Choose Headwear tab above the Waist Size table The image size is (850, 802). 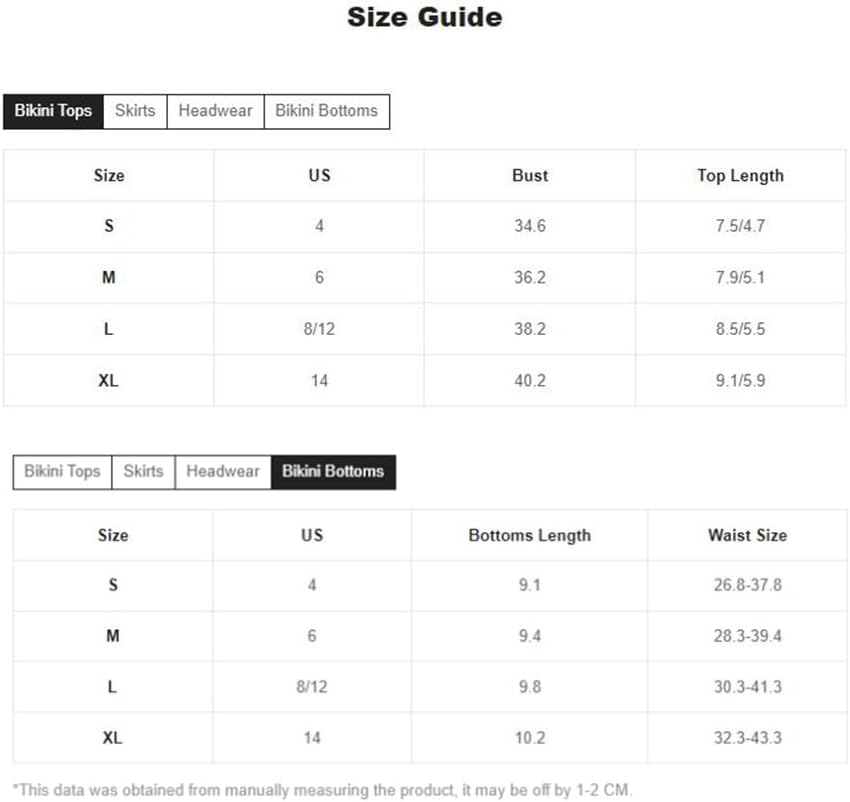click(x=223, y=472)
